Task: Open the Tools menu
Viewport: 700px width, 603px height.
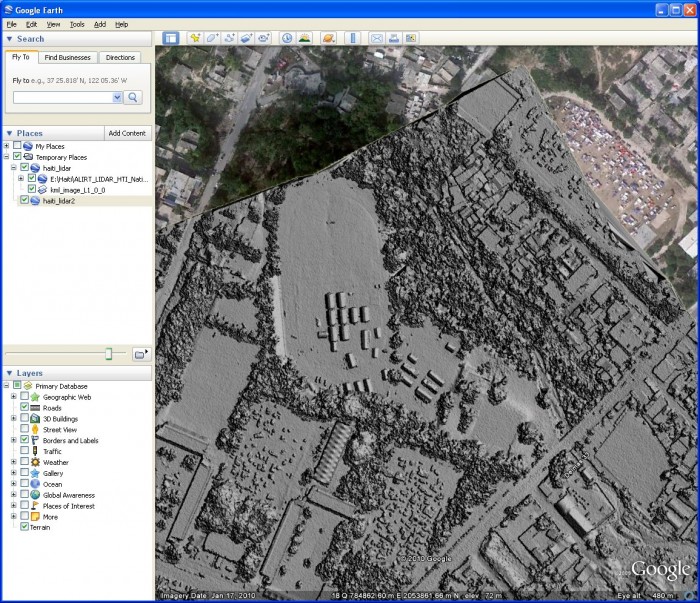Action: click(77, 25)
